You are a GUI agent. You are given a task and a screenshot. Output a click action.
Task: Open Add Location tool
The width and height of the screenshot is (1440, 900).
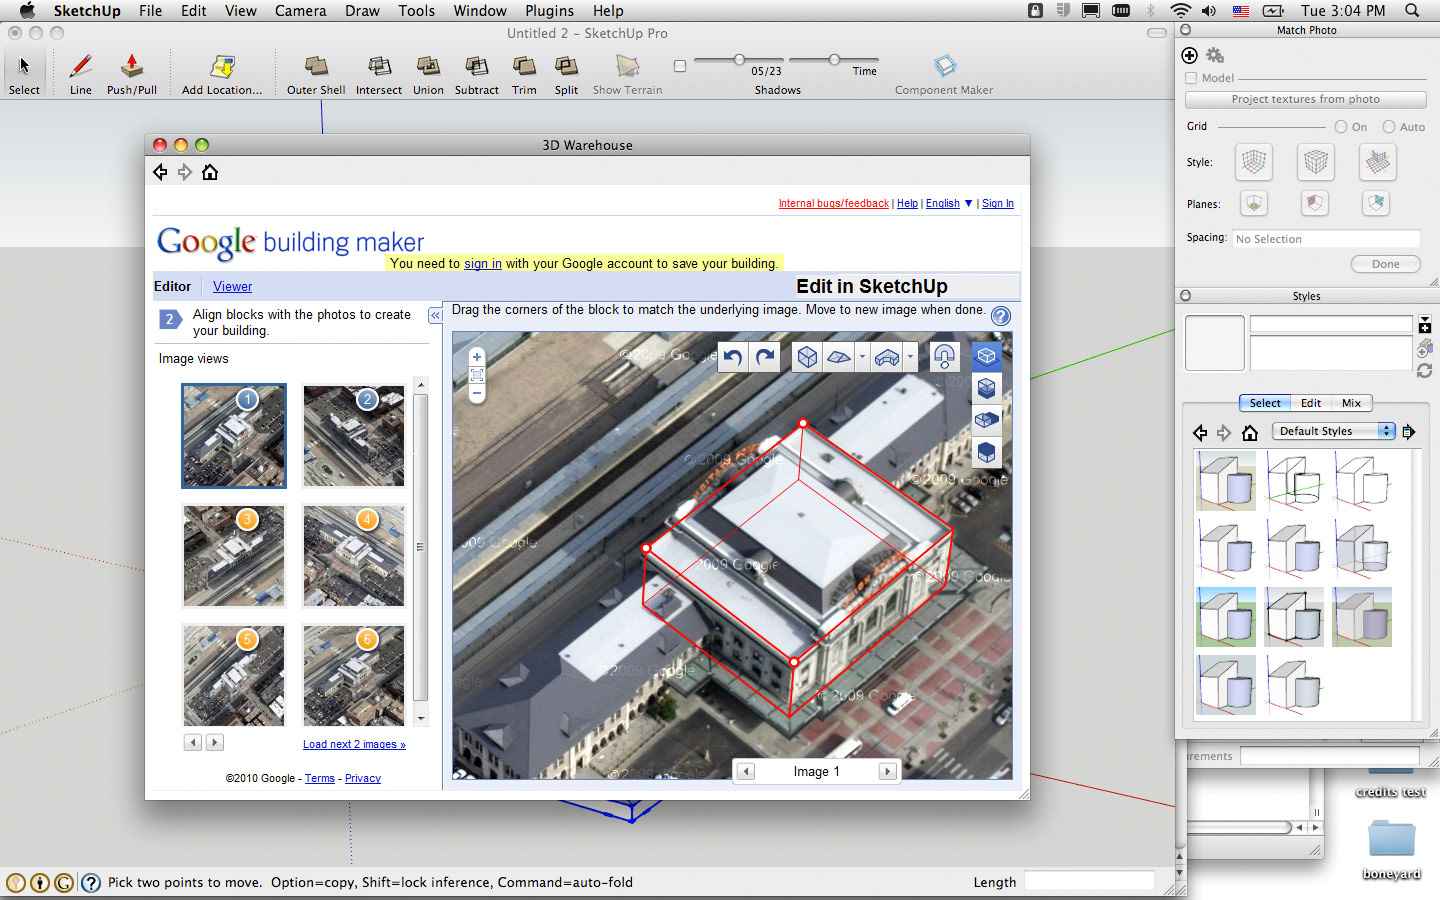click(222, 74)
